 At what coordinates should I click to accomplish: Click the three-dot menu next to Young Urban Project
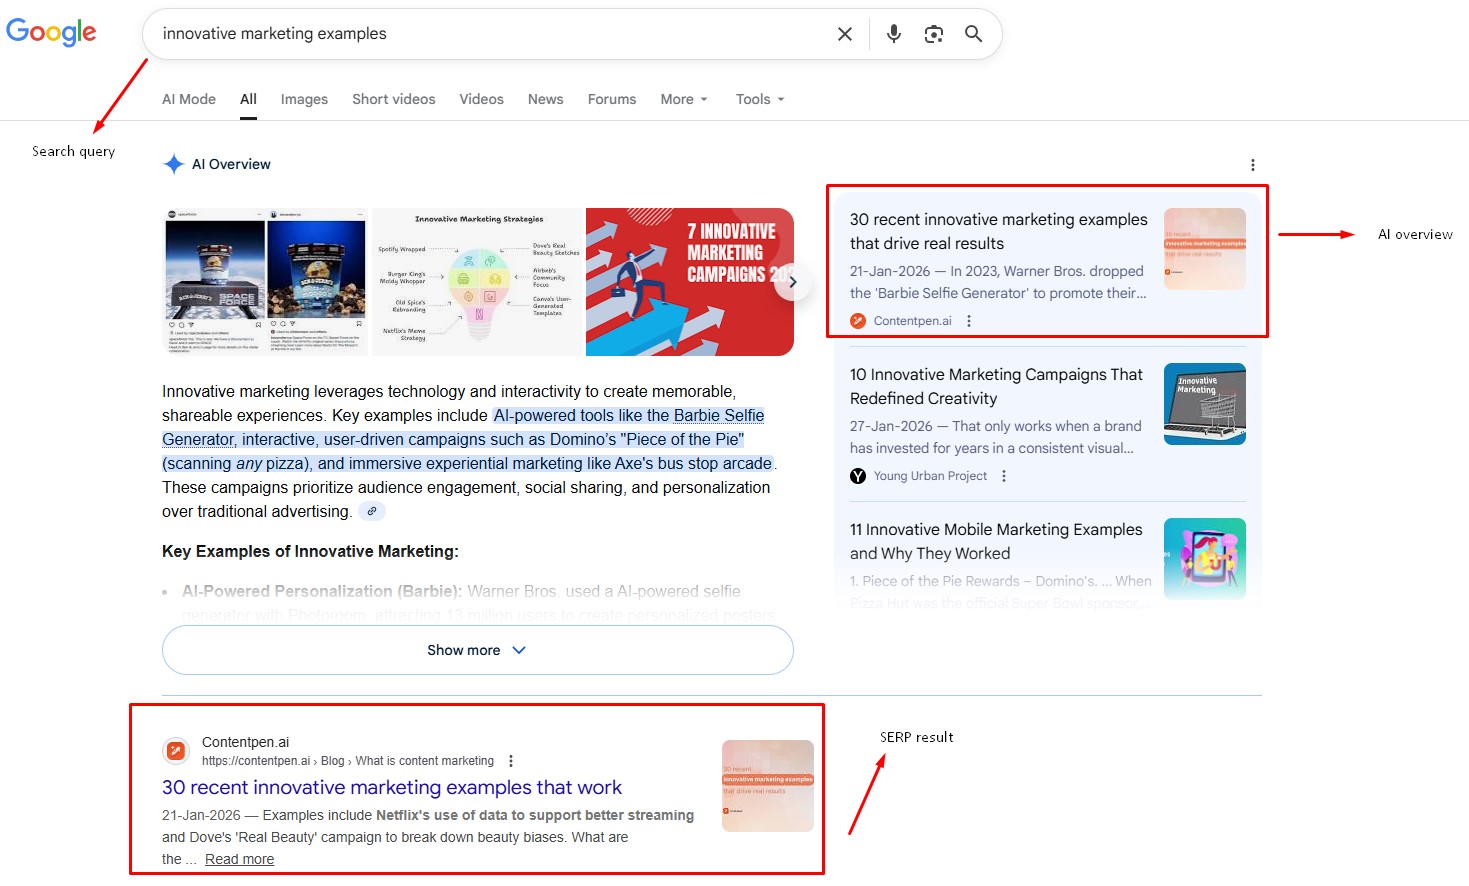(x=1003, y=476)
